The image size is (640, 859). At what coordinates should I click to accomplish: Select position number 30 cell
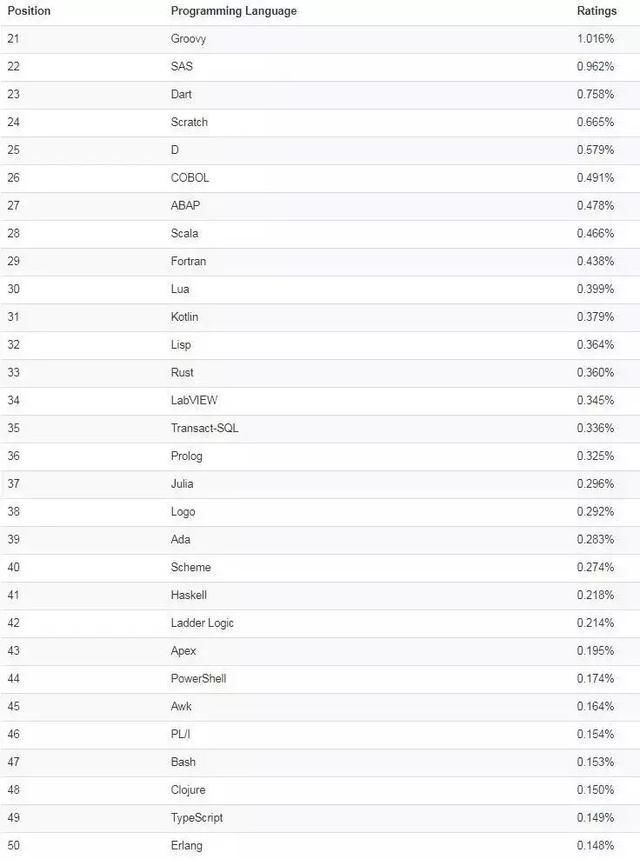pos(14,289)
